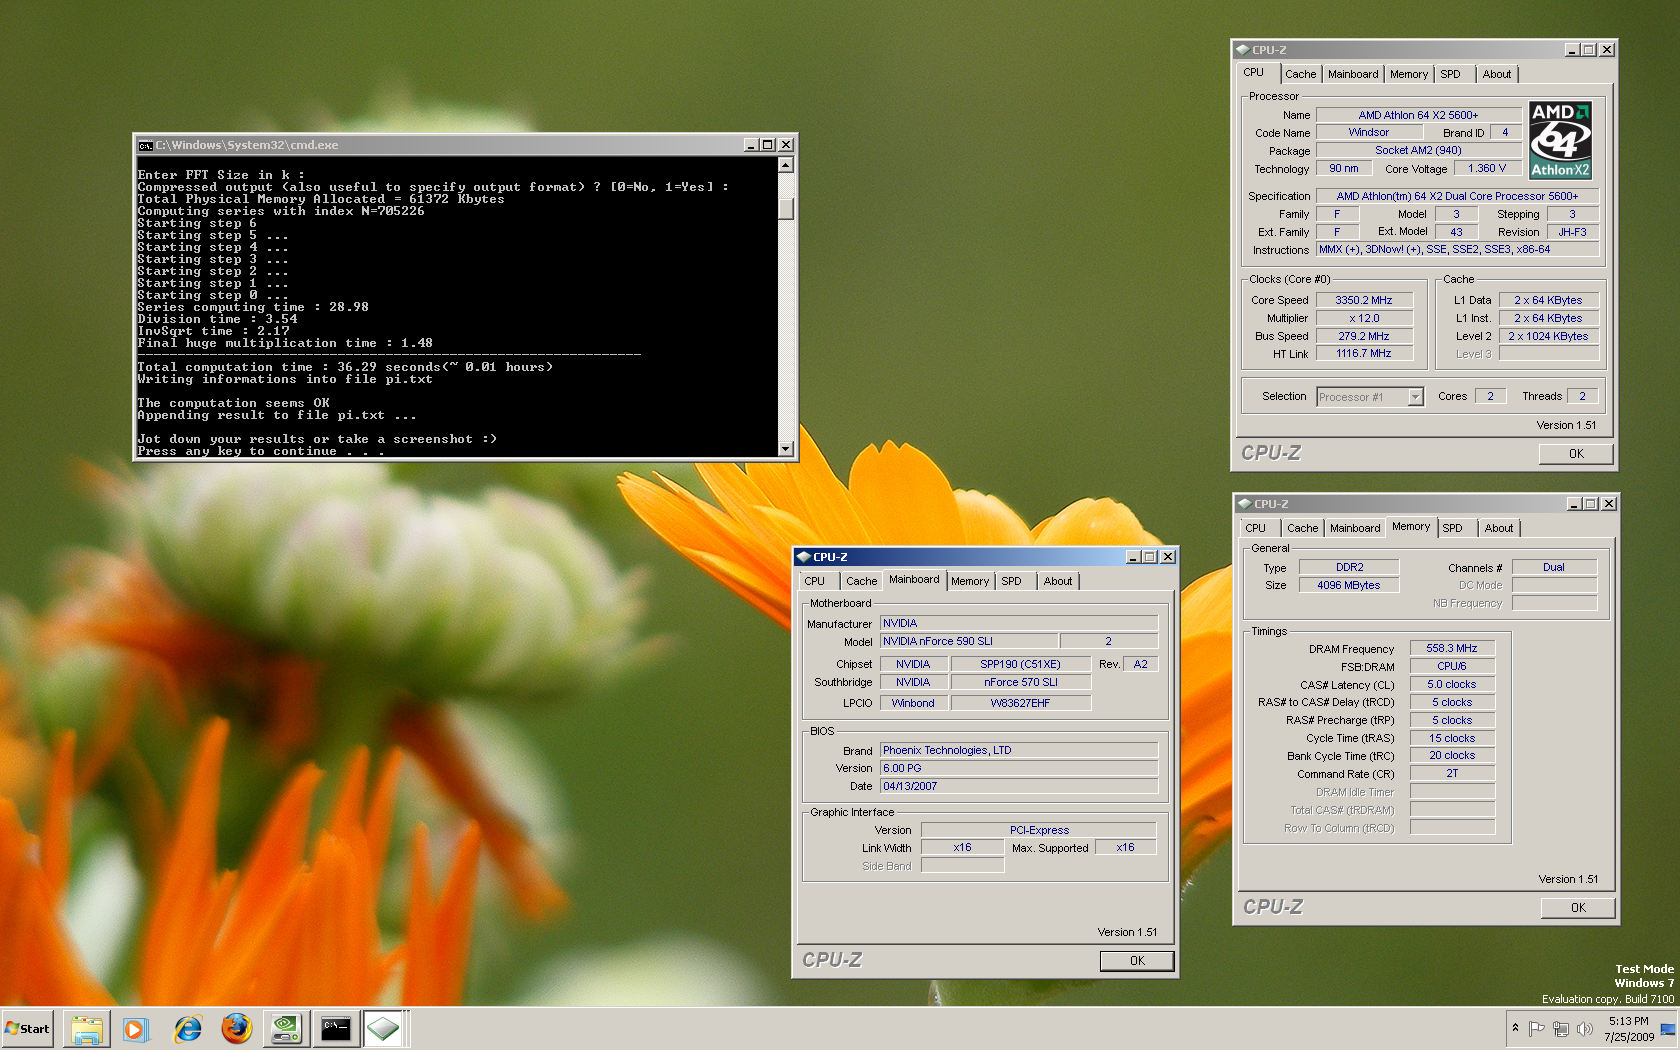Click the CPU-Z taskbar button

click(383, 1028)
